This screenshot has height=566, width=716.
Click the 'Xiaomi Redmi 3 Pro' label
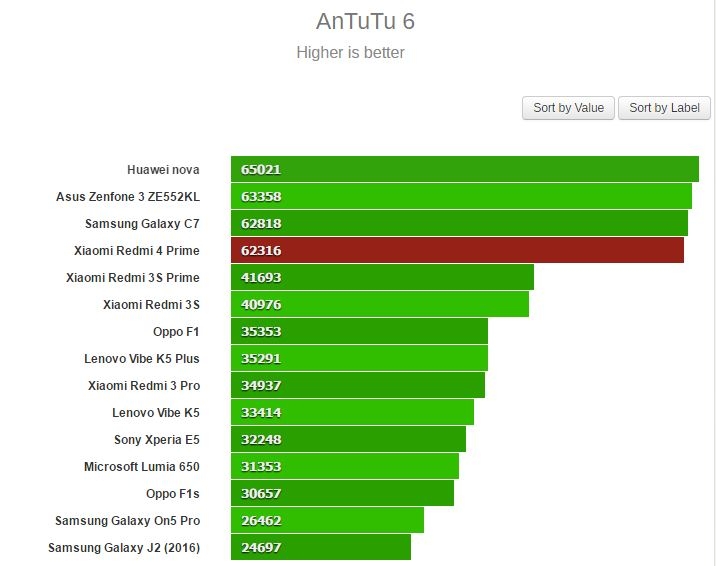(144, 385)
